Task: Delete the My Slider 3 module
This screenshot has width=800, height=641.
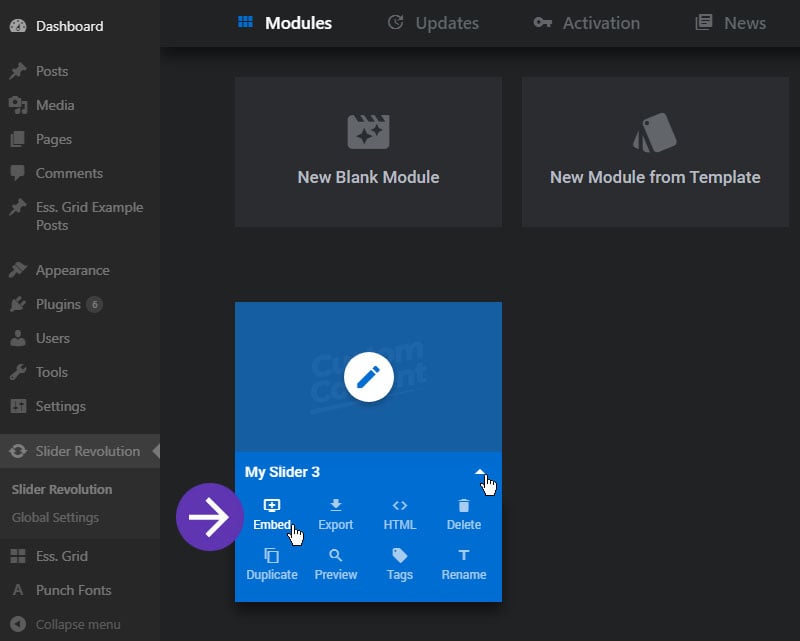Action: pos(464,515)
